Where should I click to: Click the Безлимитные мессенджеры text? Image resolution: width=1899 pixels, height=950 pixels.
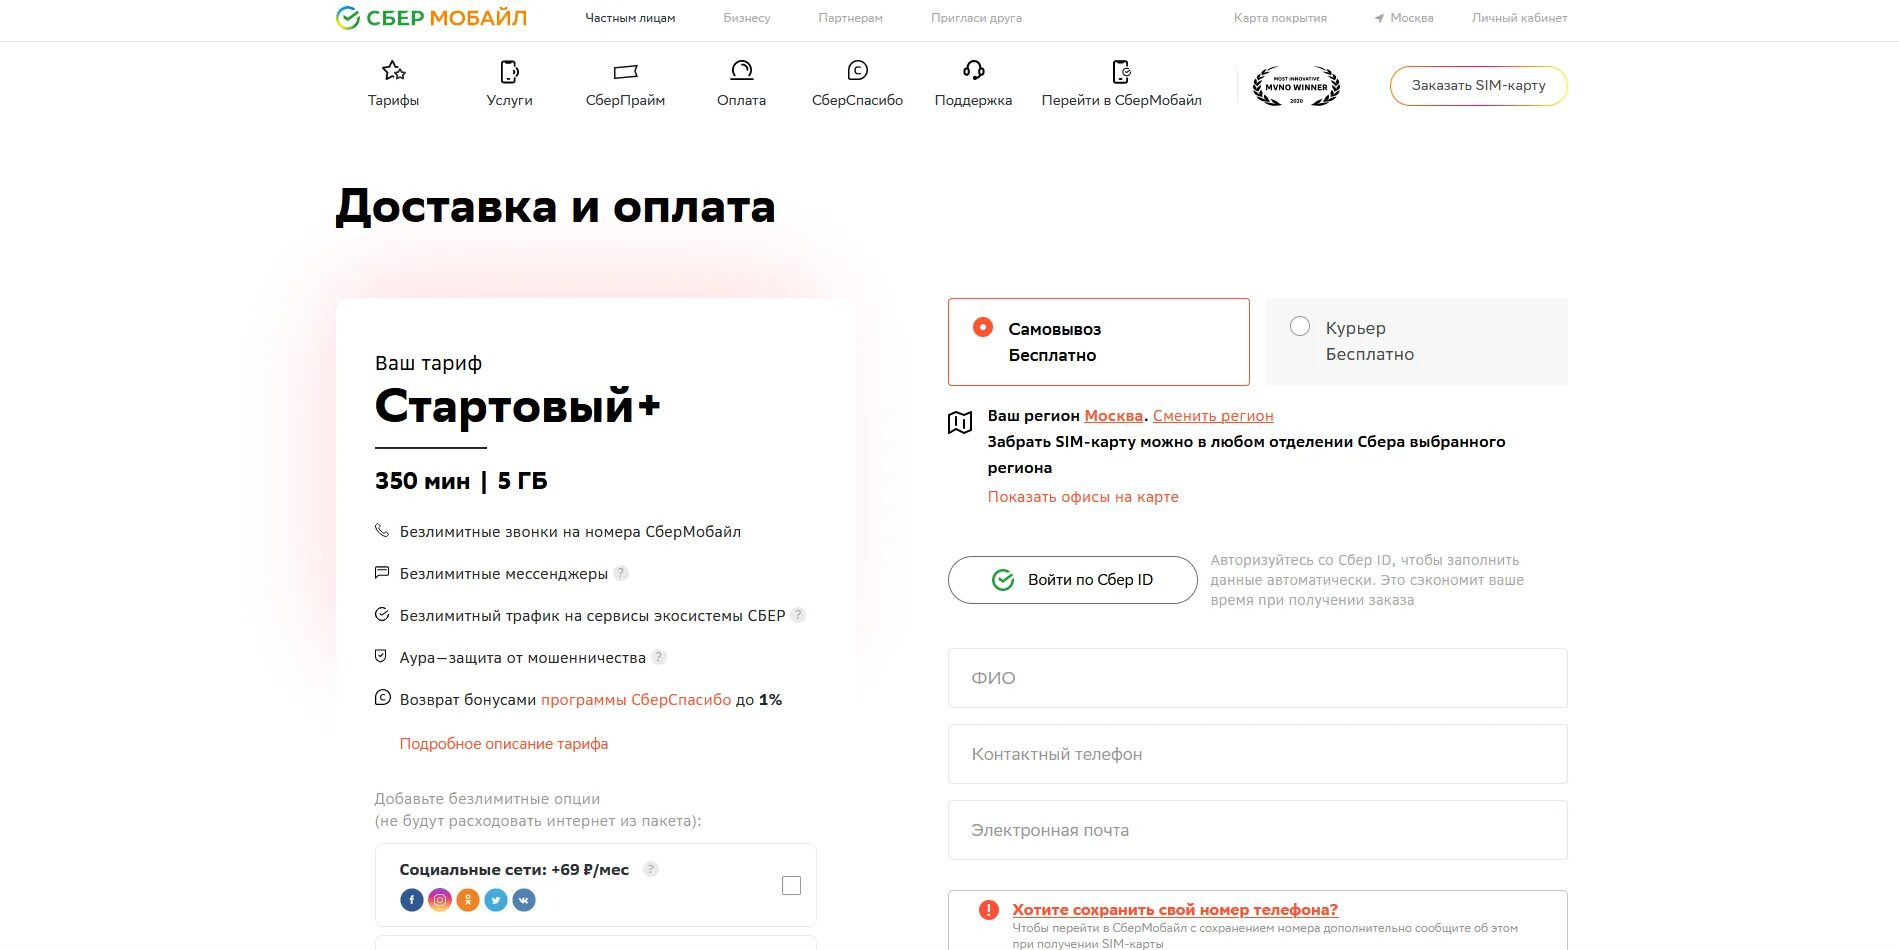click(504, 574)
